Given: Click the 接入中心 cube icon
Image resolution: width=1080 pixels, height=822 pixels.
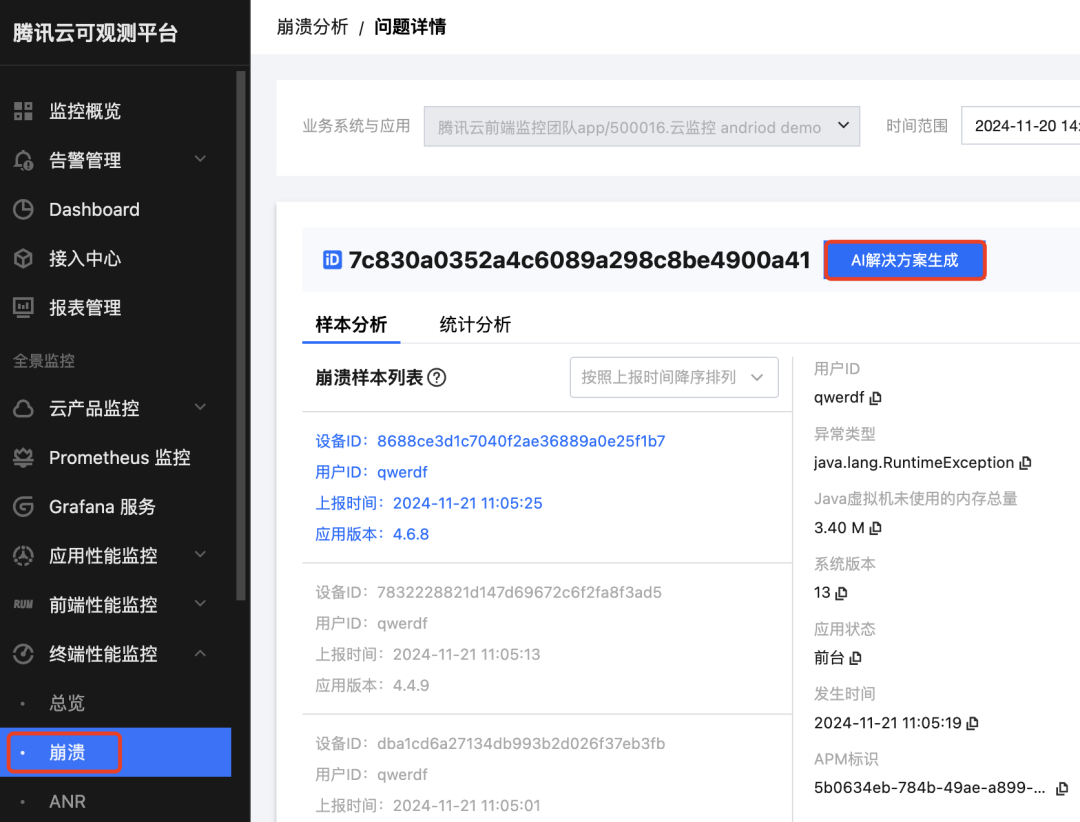Looking at the screenshot, I should coord(23,258).
